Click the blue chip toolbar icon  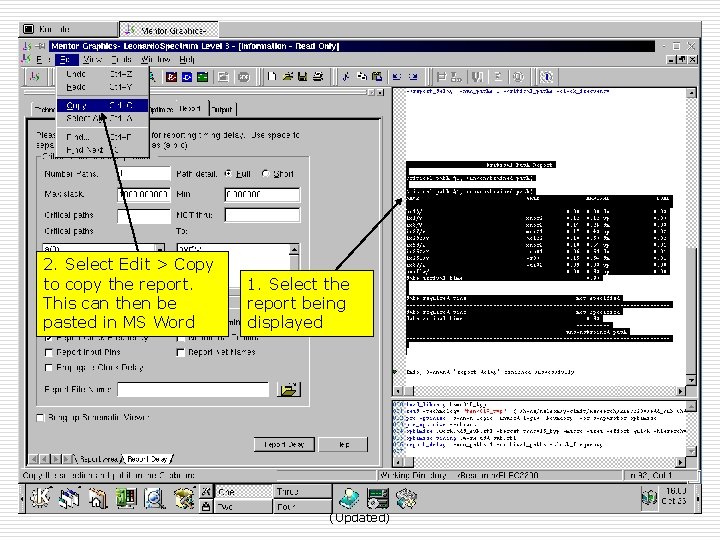(x=187, y=77)
